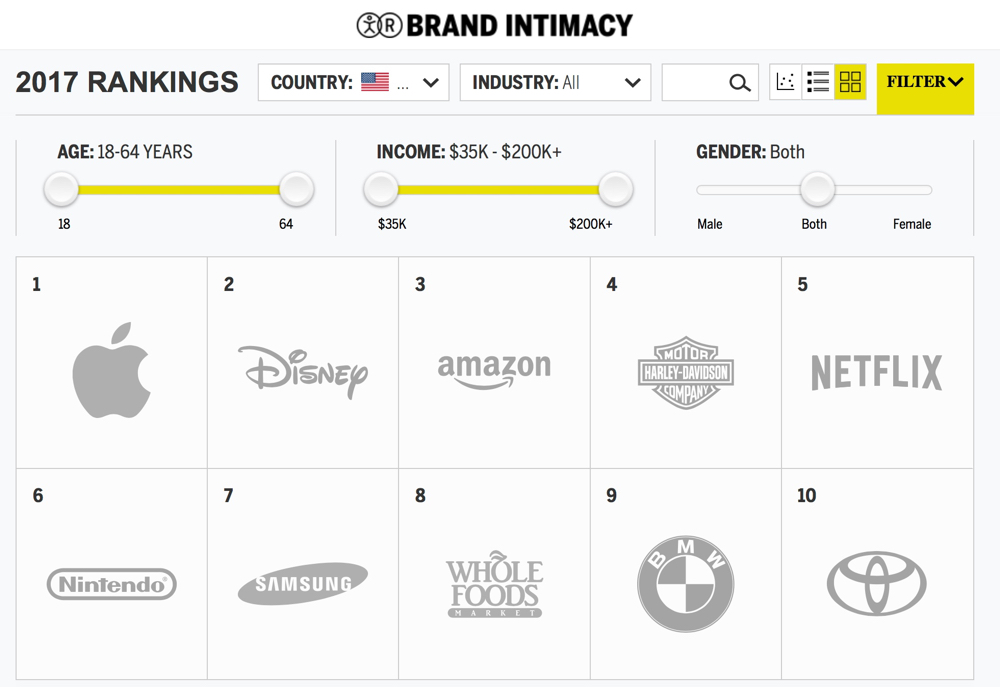The image size is (1000, 687).
Task: Switch to scatter plot view icon
Action: (x=786, y=82)
